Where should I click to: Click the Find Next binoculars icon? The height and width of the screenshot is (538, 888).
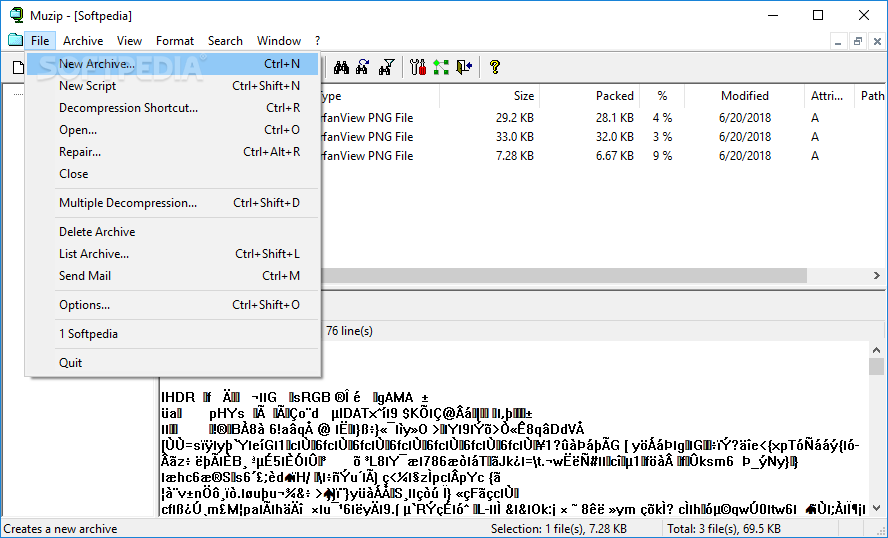[x=363, y=67]
